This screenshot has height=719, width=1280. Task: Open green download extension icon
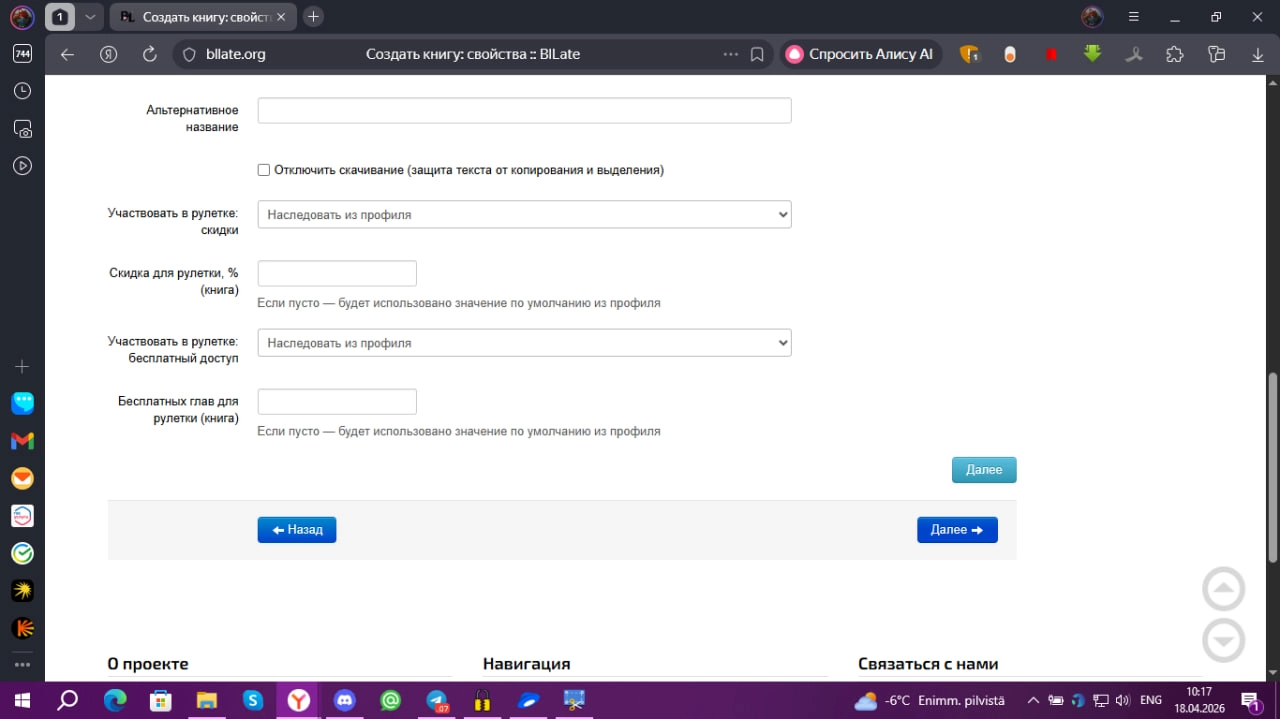(x=1092, y=55)
